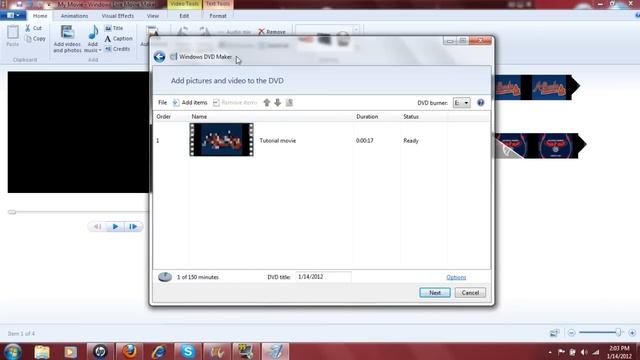The image size is (640, 360).
Task: Open the Movie Maker application menu button
Action: pos(13,16)
